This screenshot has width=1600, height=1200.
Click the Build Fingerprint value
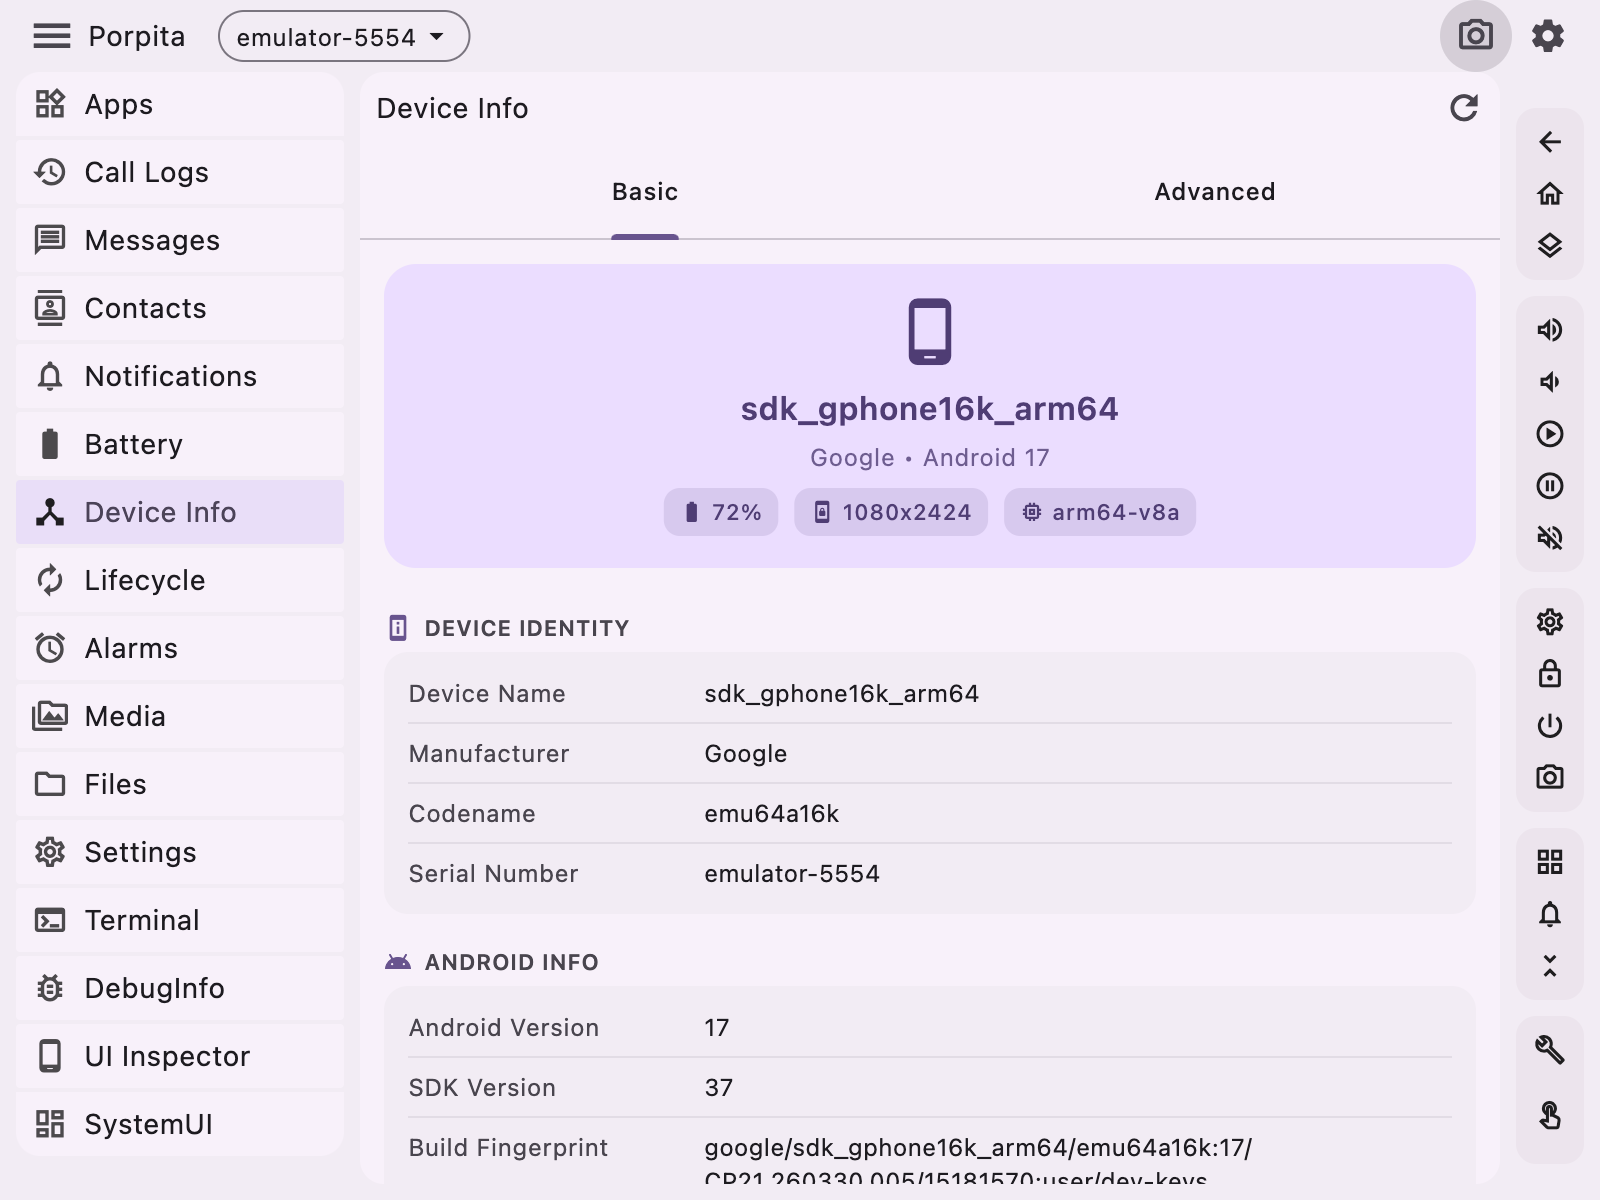[x=978, y=1160]
